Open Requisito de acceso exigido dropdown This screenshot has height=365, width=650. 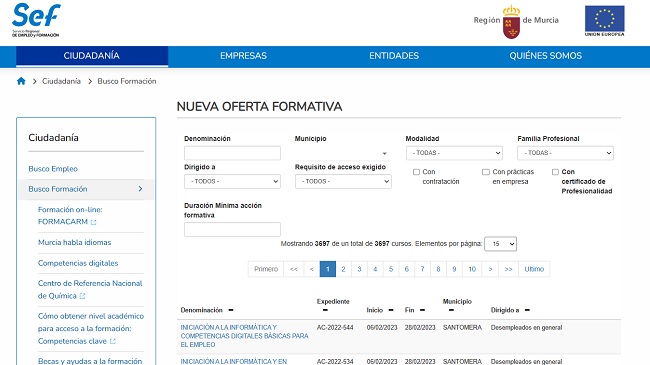click(343, 181)
